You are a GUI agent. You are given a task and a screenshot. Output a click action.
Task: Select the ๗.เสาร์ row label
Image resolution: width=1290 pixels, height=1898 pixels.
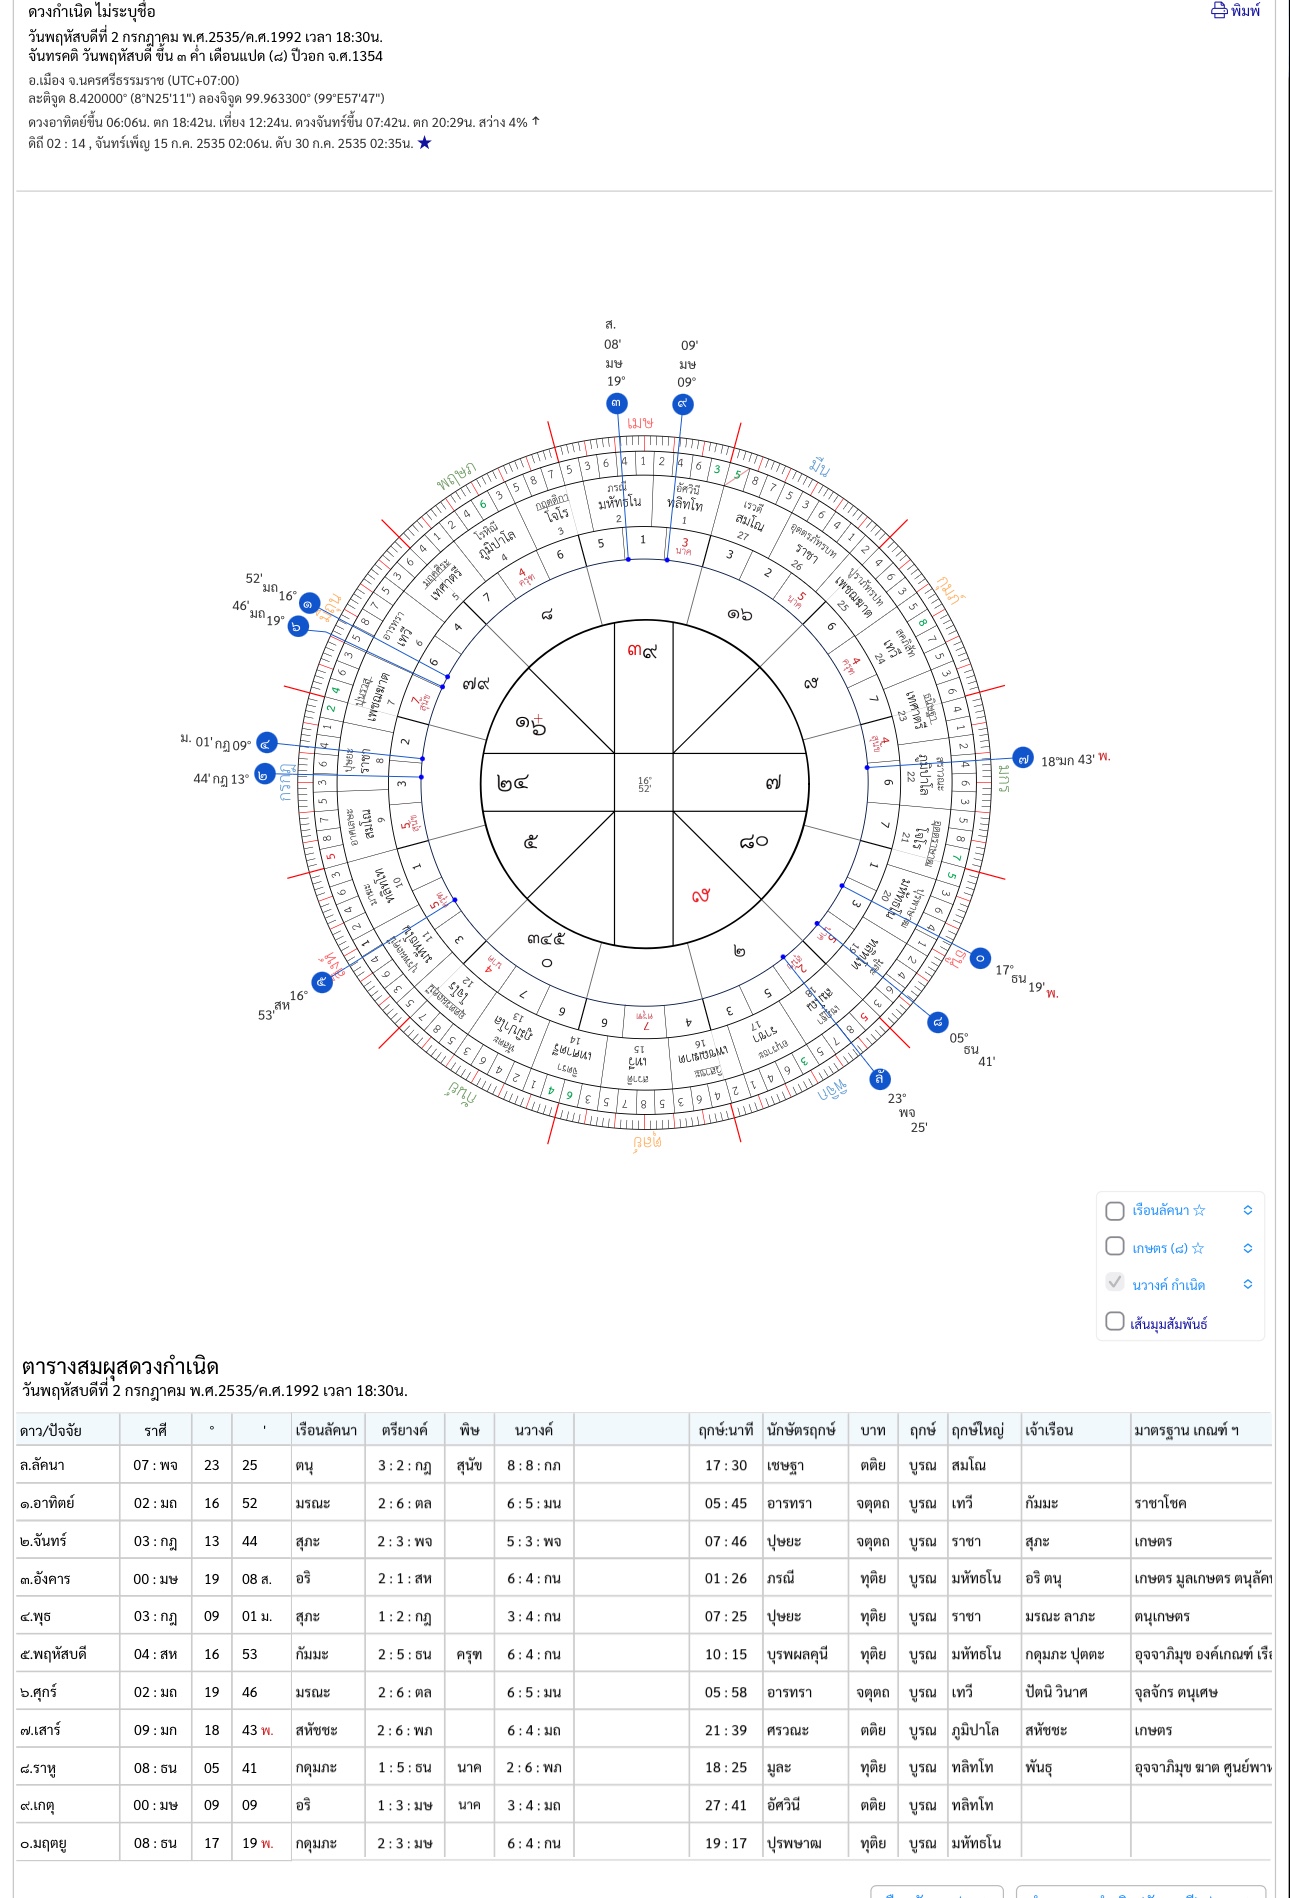click(42, 1730)
